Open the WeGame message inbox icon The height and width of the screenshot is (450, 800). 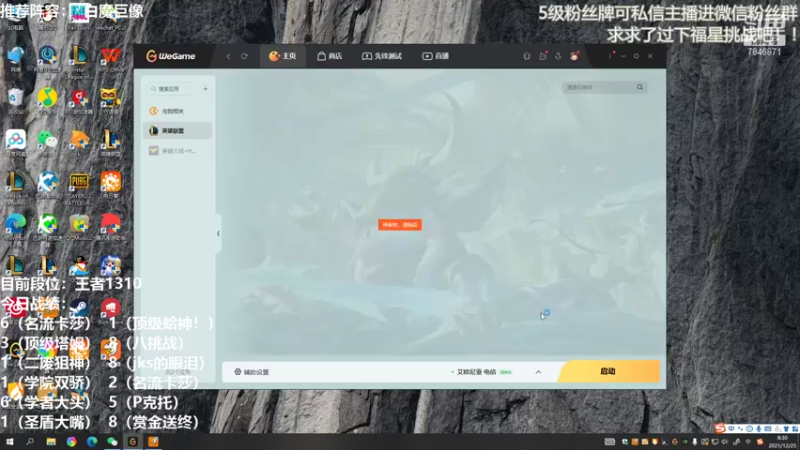543,56
